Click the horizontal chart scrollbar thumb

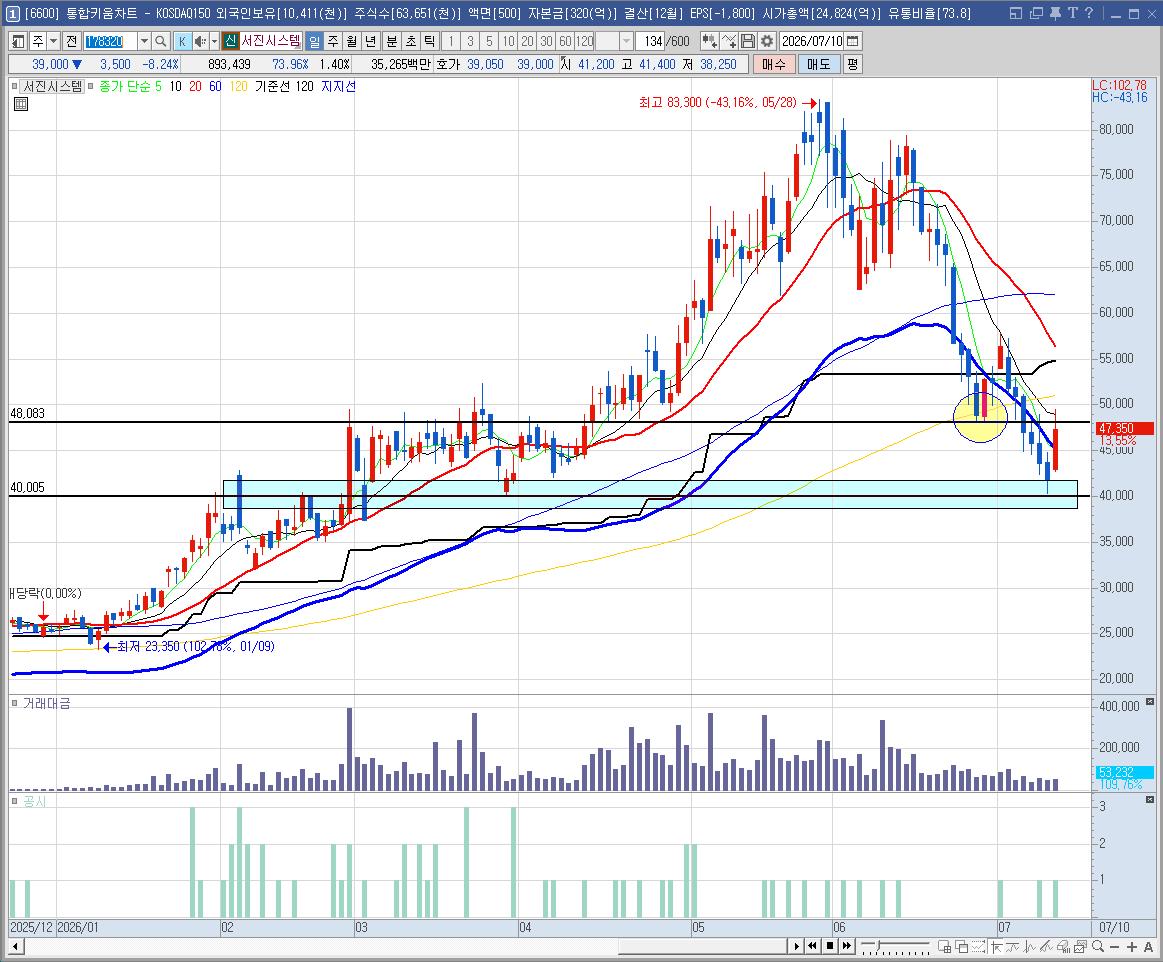pos(702,946)
